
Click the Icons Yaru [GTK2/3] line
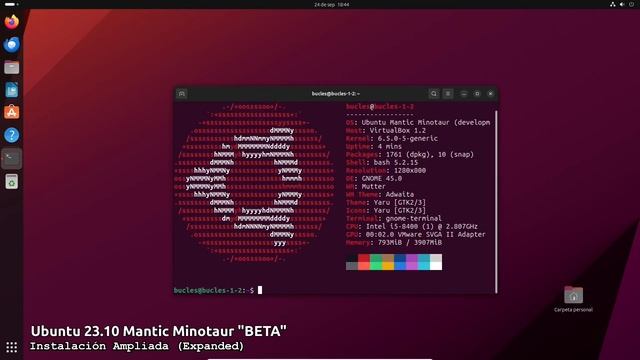386,211
